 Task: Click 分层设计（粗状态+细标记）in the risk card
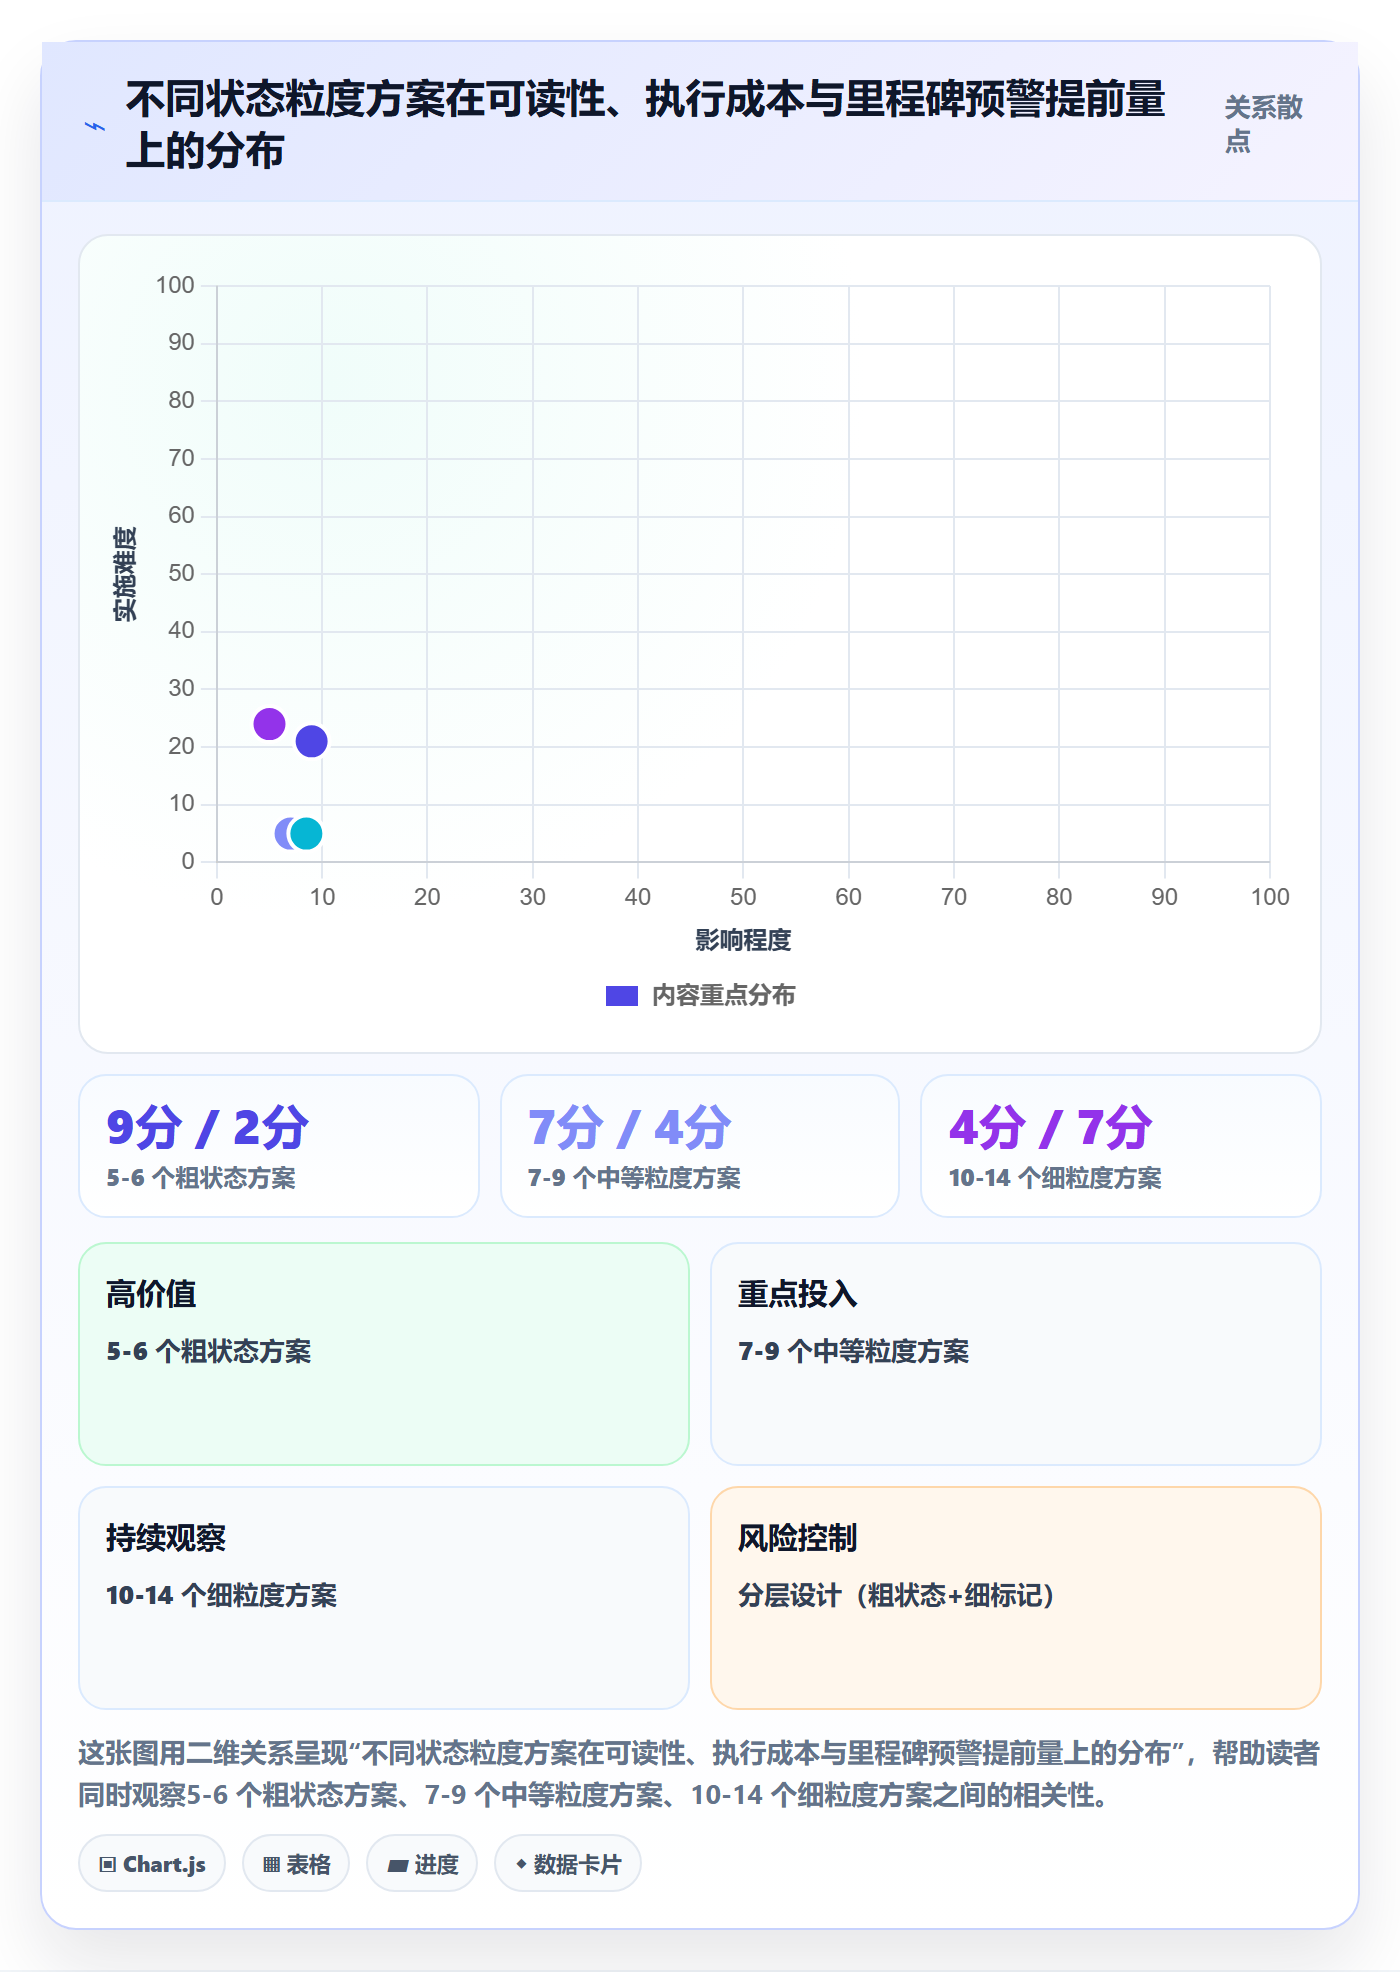click(896, 1595)
